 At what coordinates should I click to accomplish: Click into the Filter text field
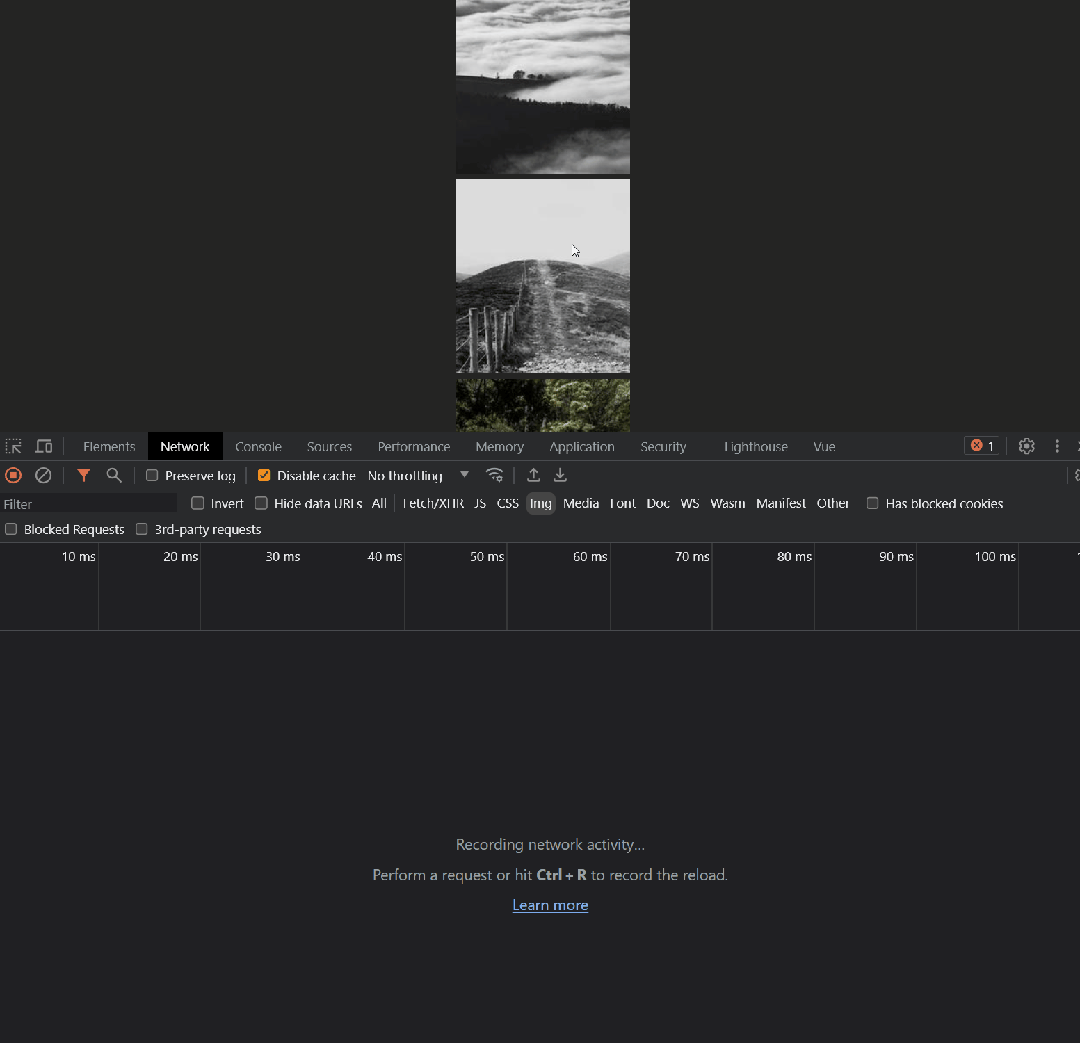(88, 503)
